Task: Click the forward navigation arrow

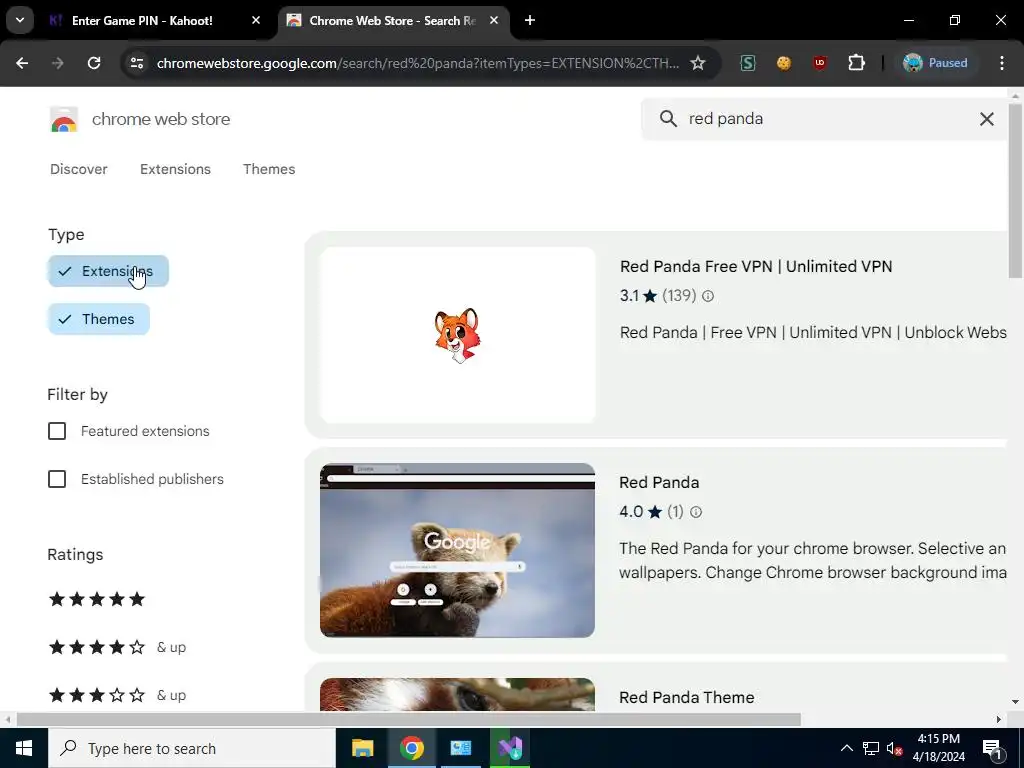Action: pos(57,63)
